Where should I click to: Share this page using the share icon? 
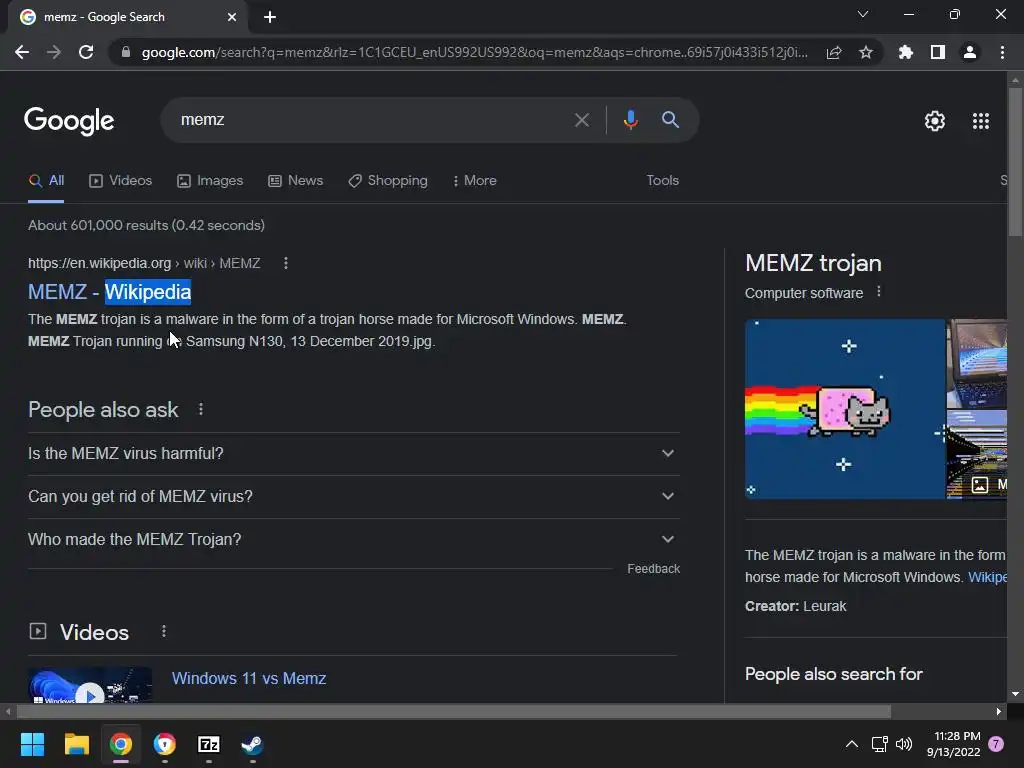click(x=834, y=52)
